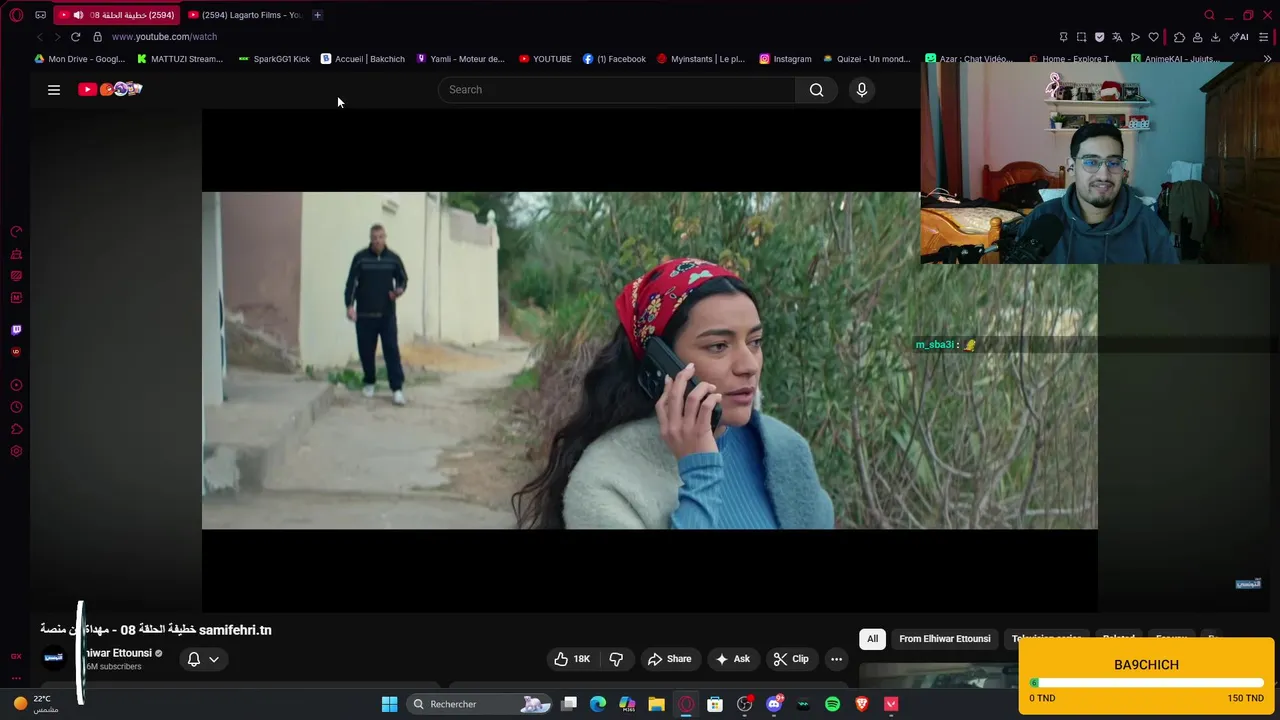Open the GX Corner gamepad icon

click(40, 15)
